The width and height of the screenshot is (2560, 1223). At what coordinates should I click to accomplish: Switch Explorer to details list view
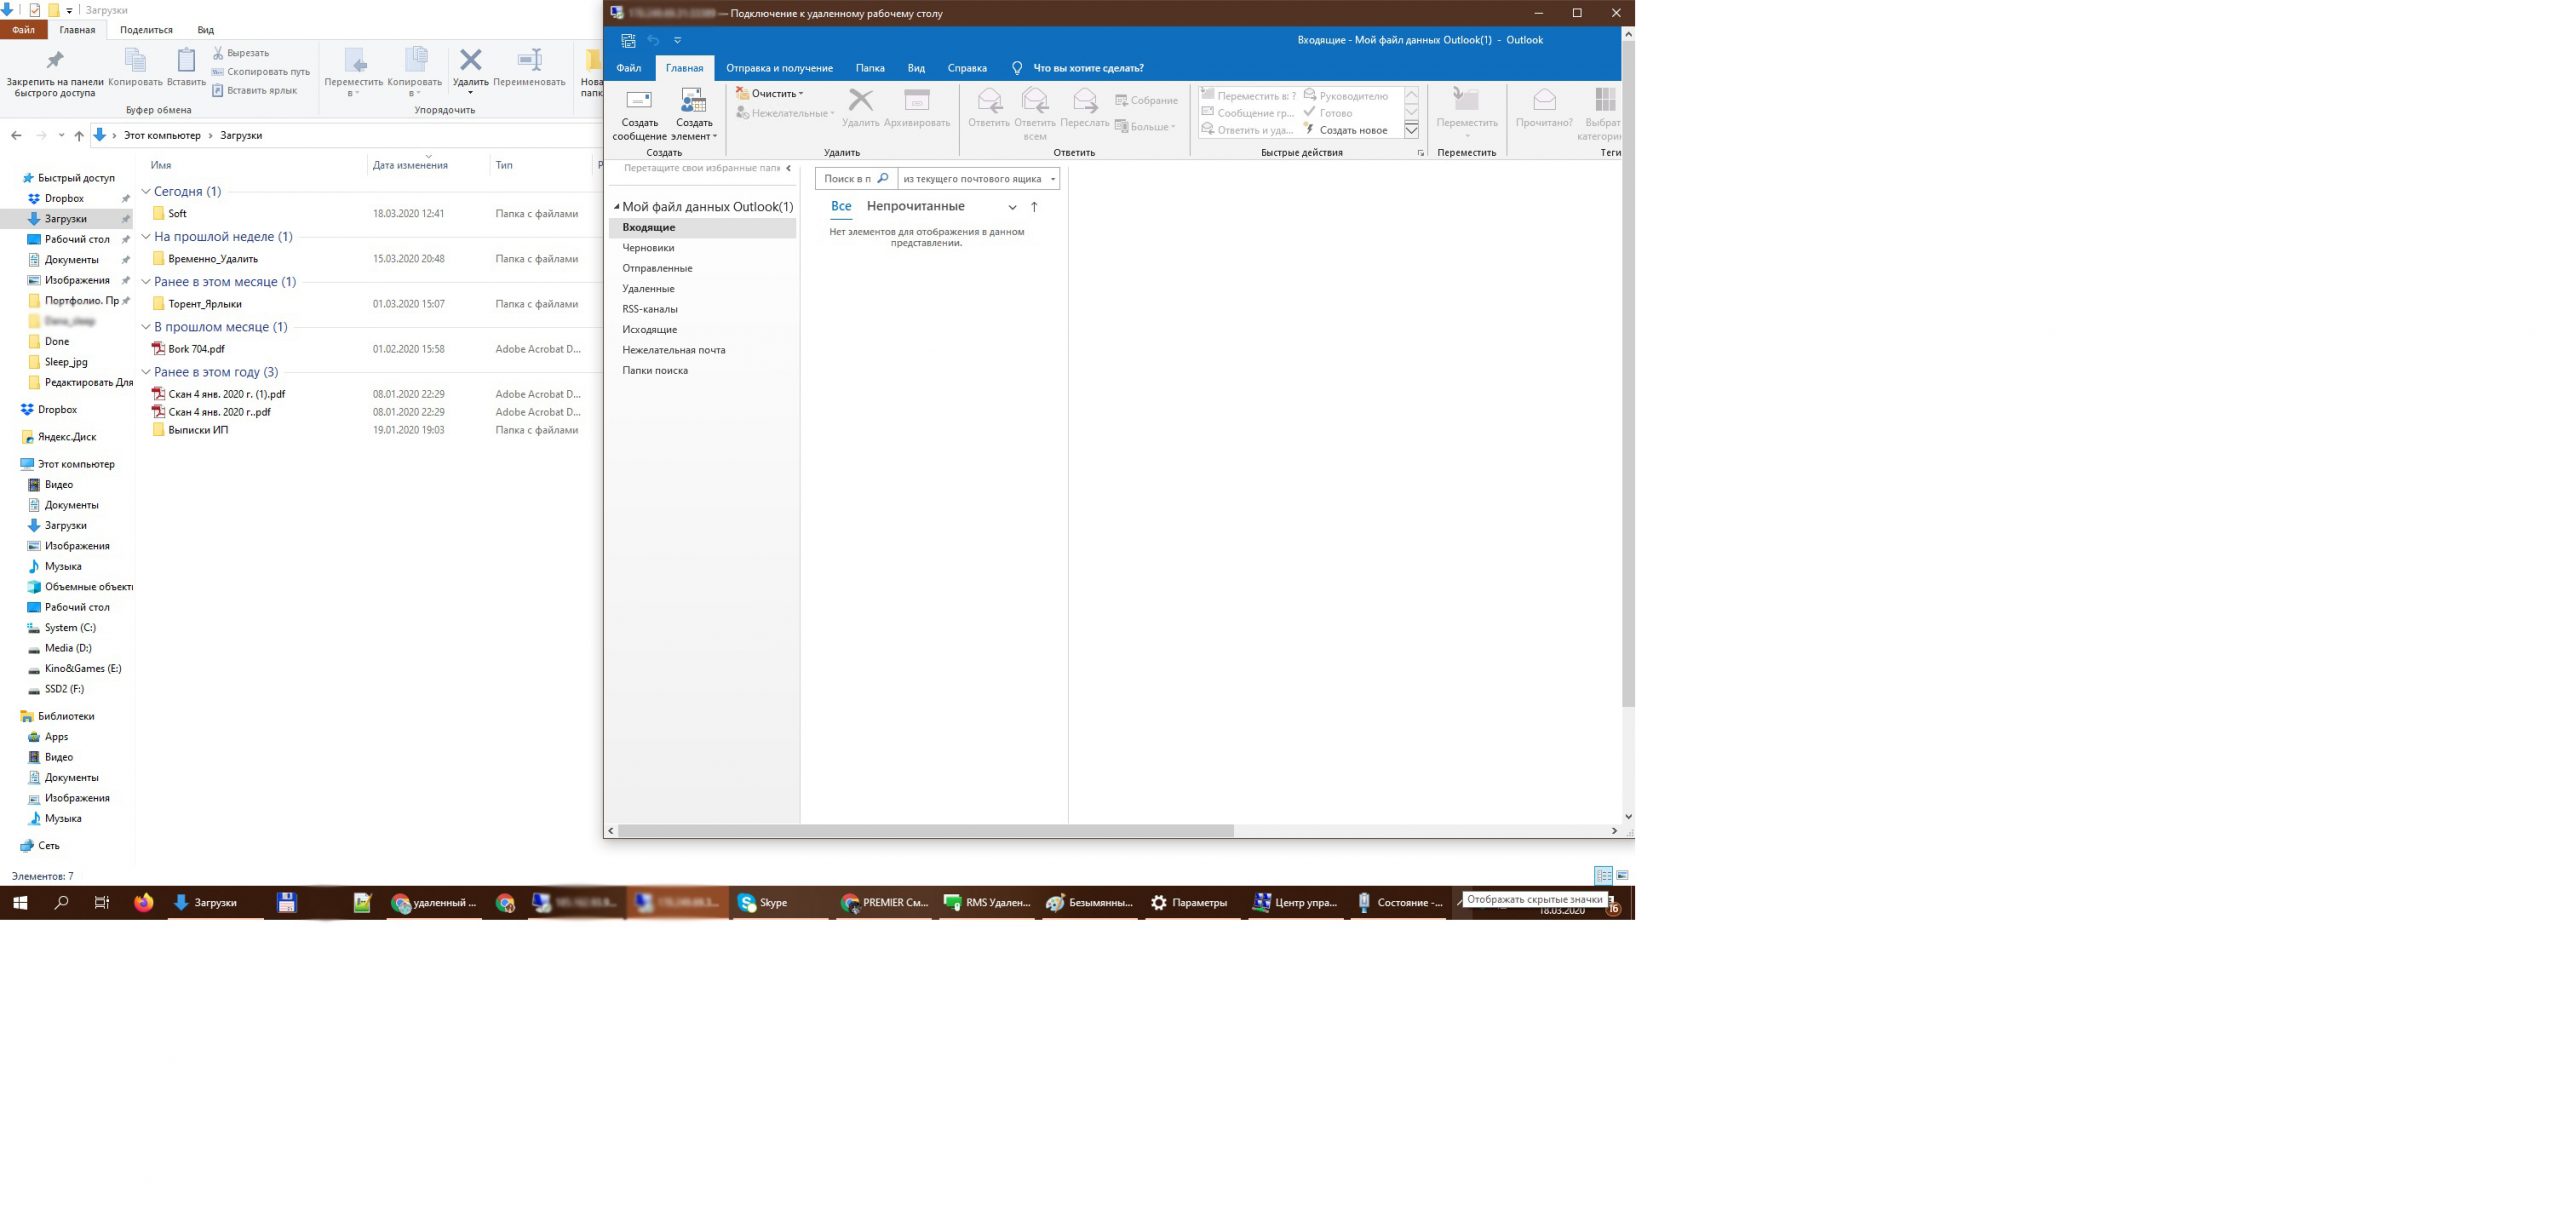[1603, 875]
